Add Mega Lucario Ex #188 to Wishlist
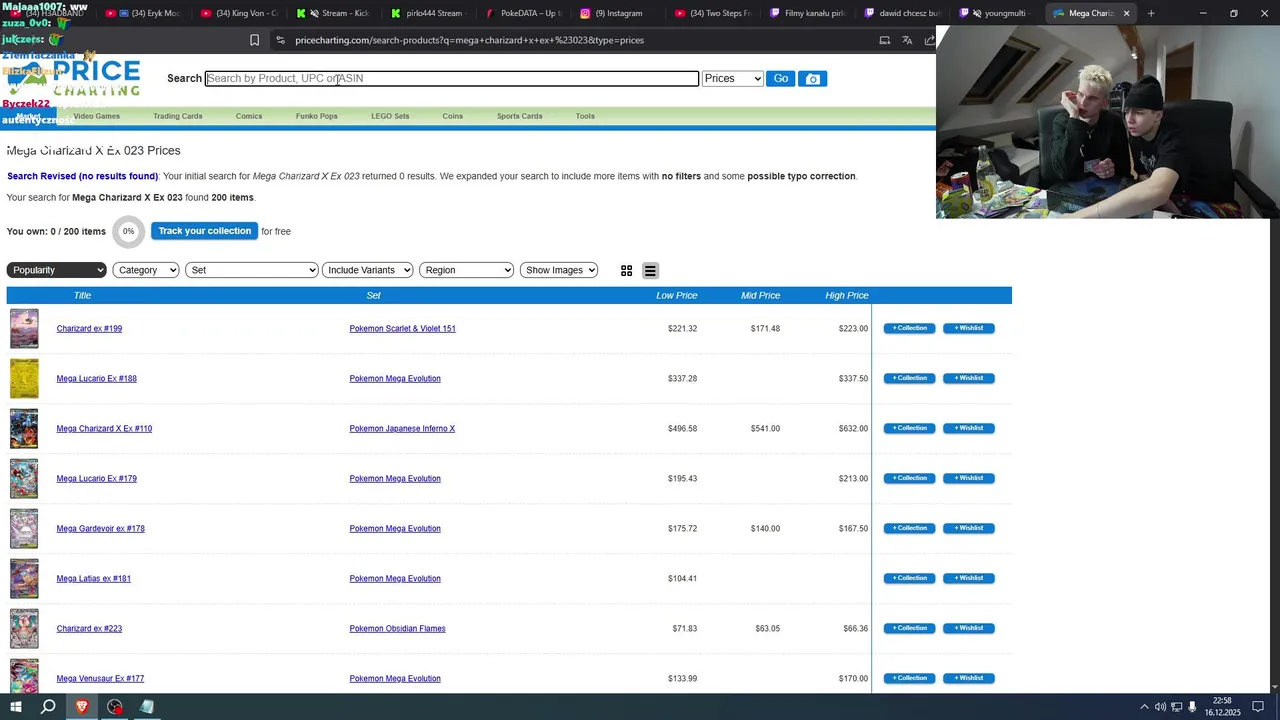 969,378
